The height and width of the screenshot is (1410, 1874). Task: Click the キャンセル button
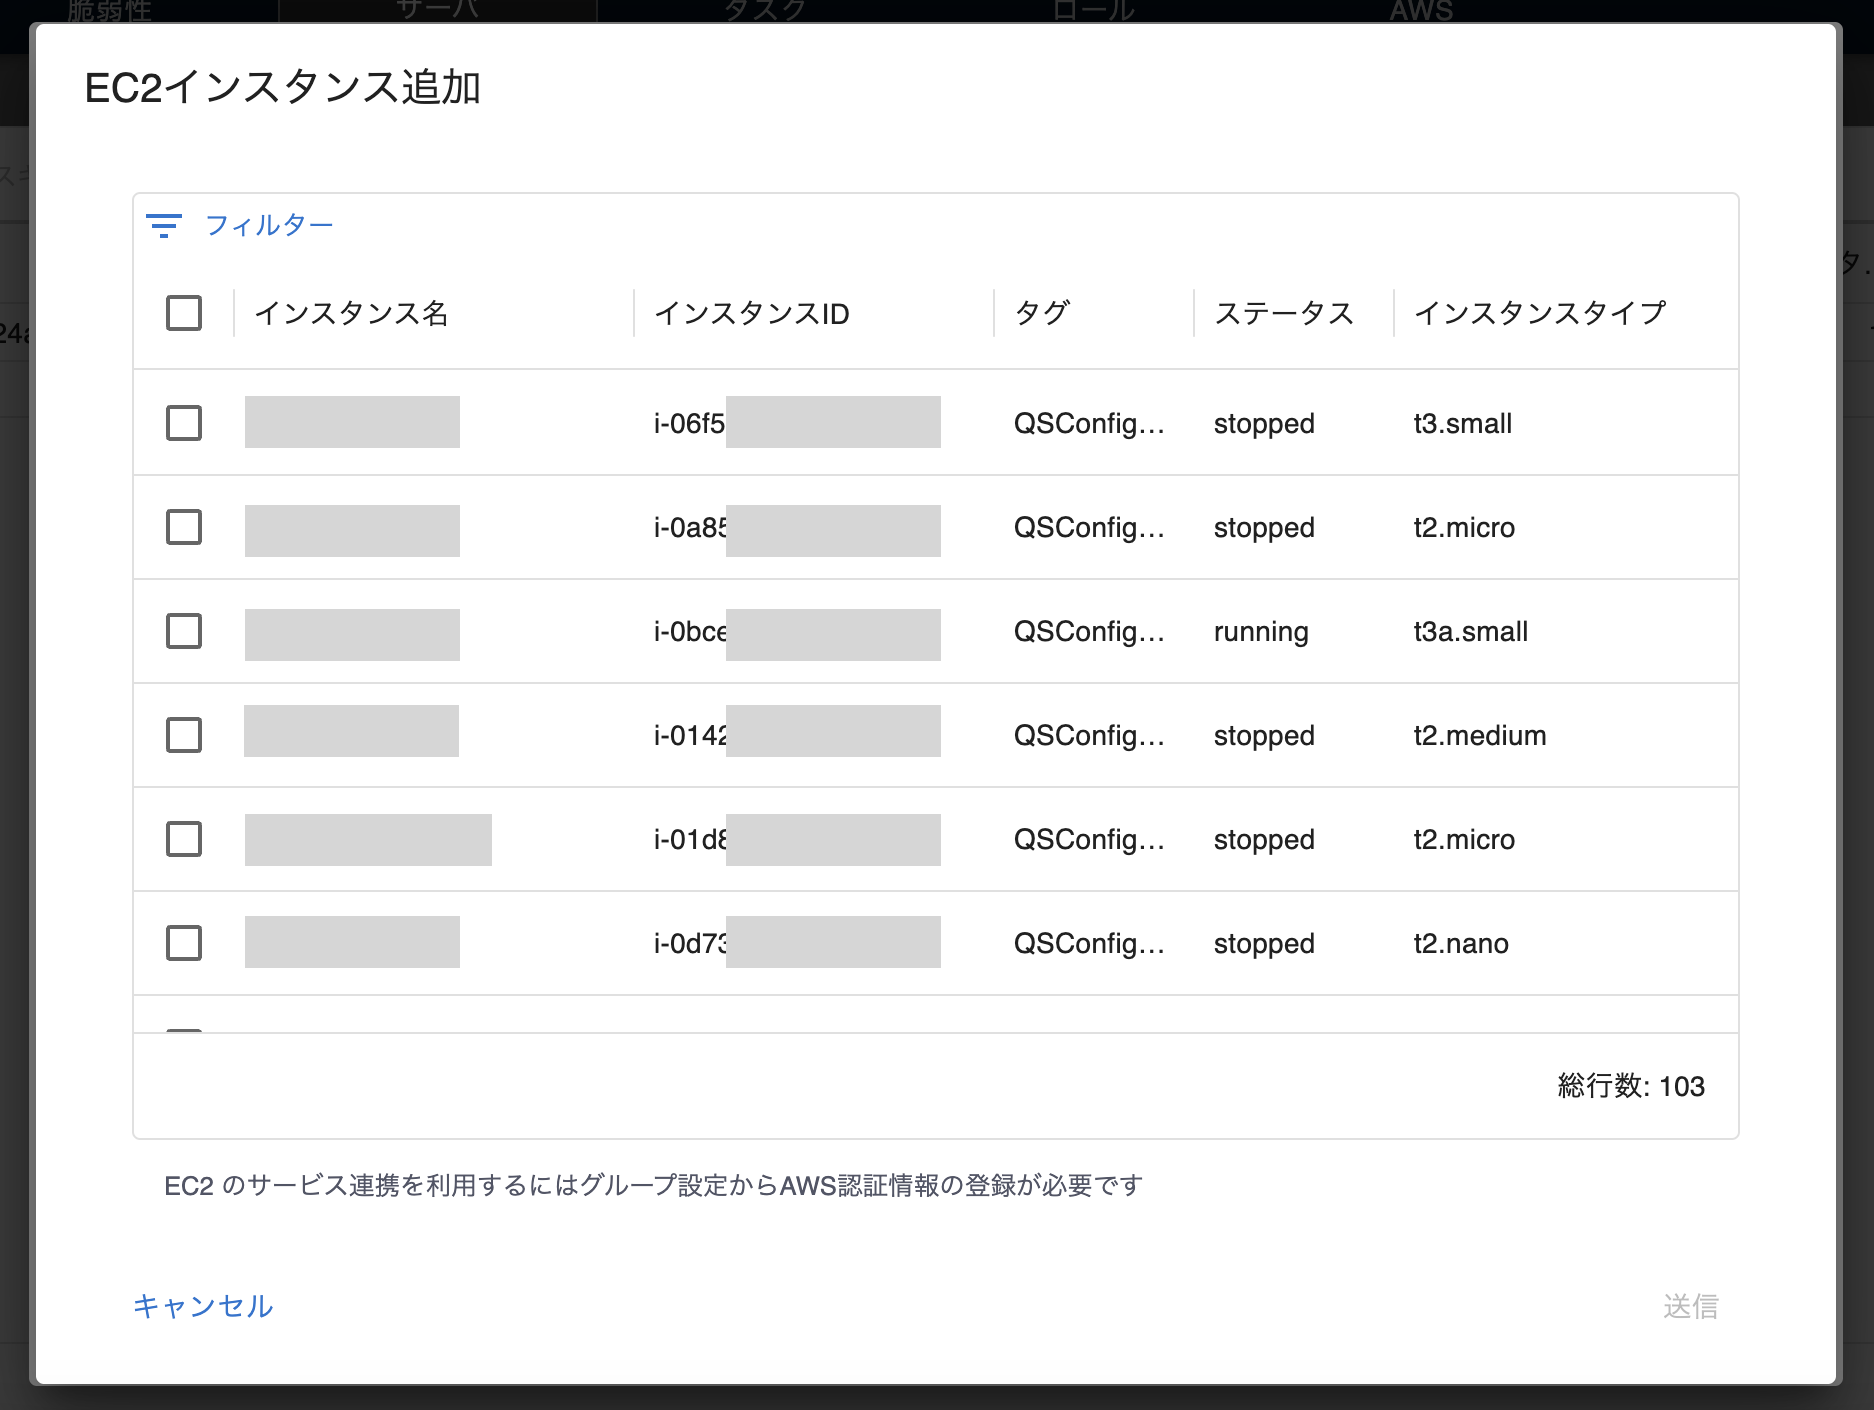click(203, 1306)
